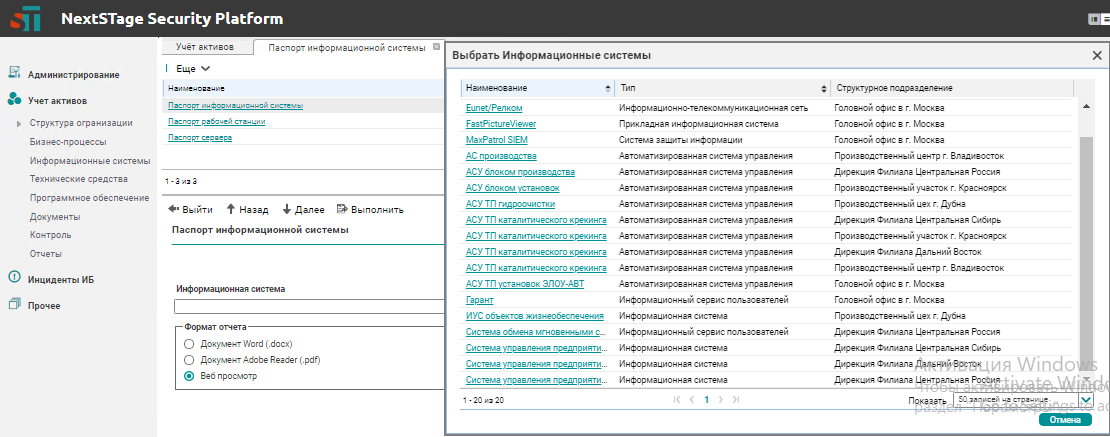Select the Веб просмотр radio option
The image size is (1110, 437).
pyautogui.click(x=188, y=376)
